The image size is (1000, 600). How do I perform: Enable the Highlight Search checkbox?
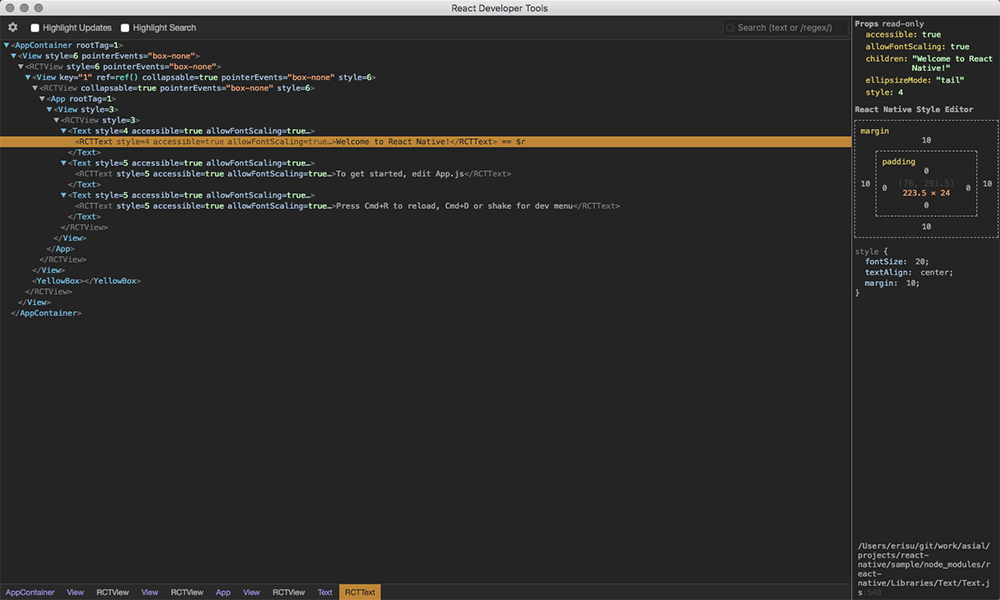click(x=125, y=27)
